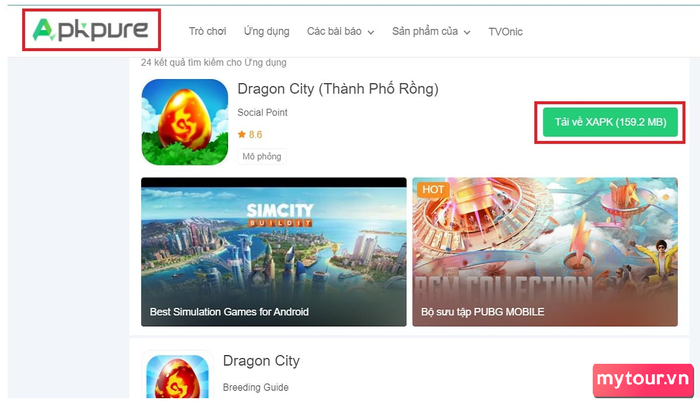Click the 8.6 rating score
The image size is (700, 405).
coord(255,134)
